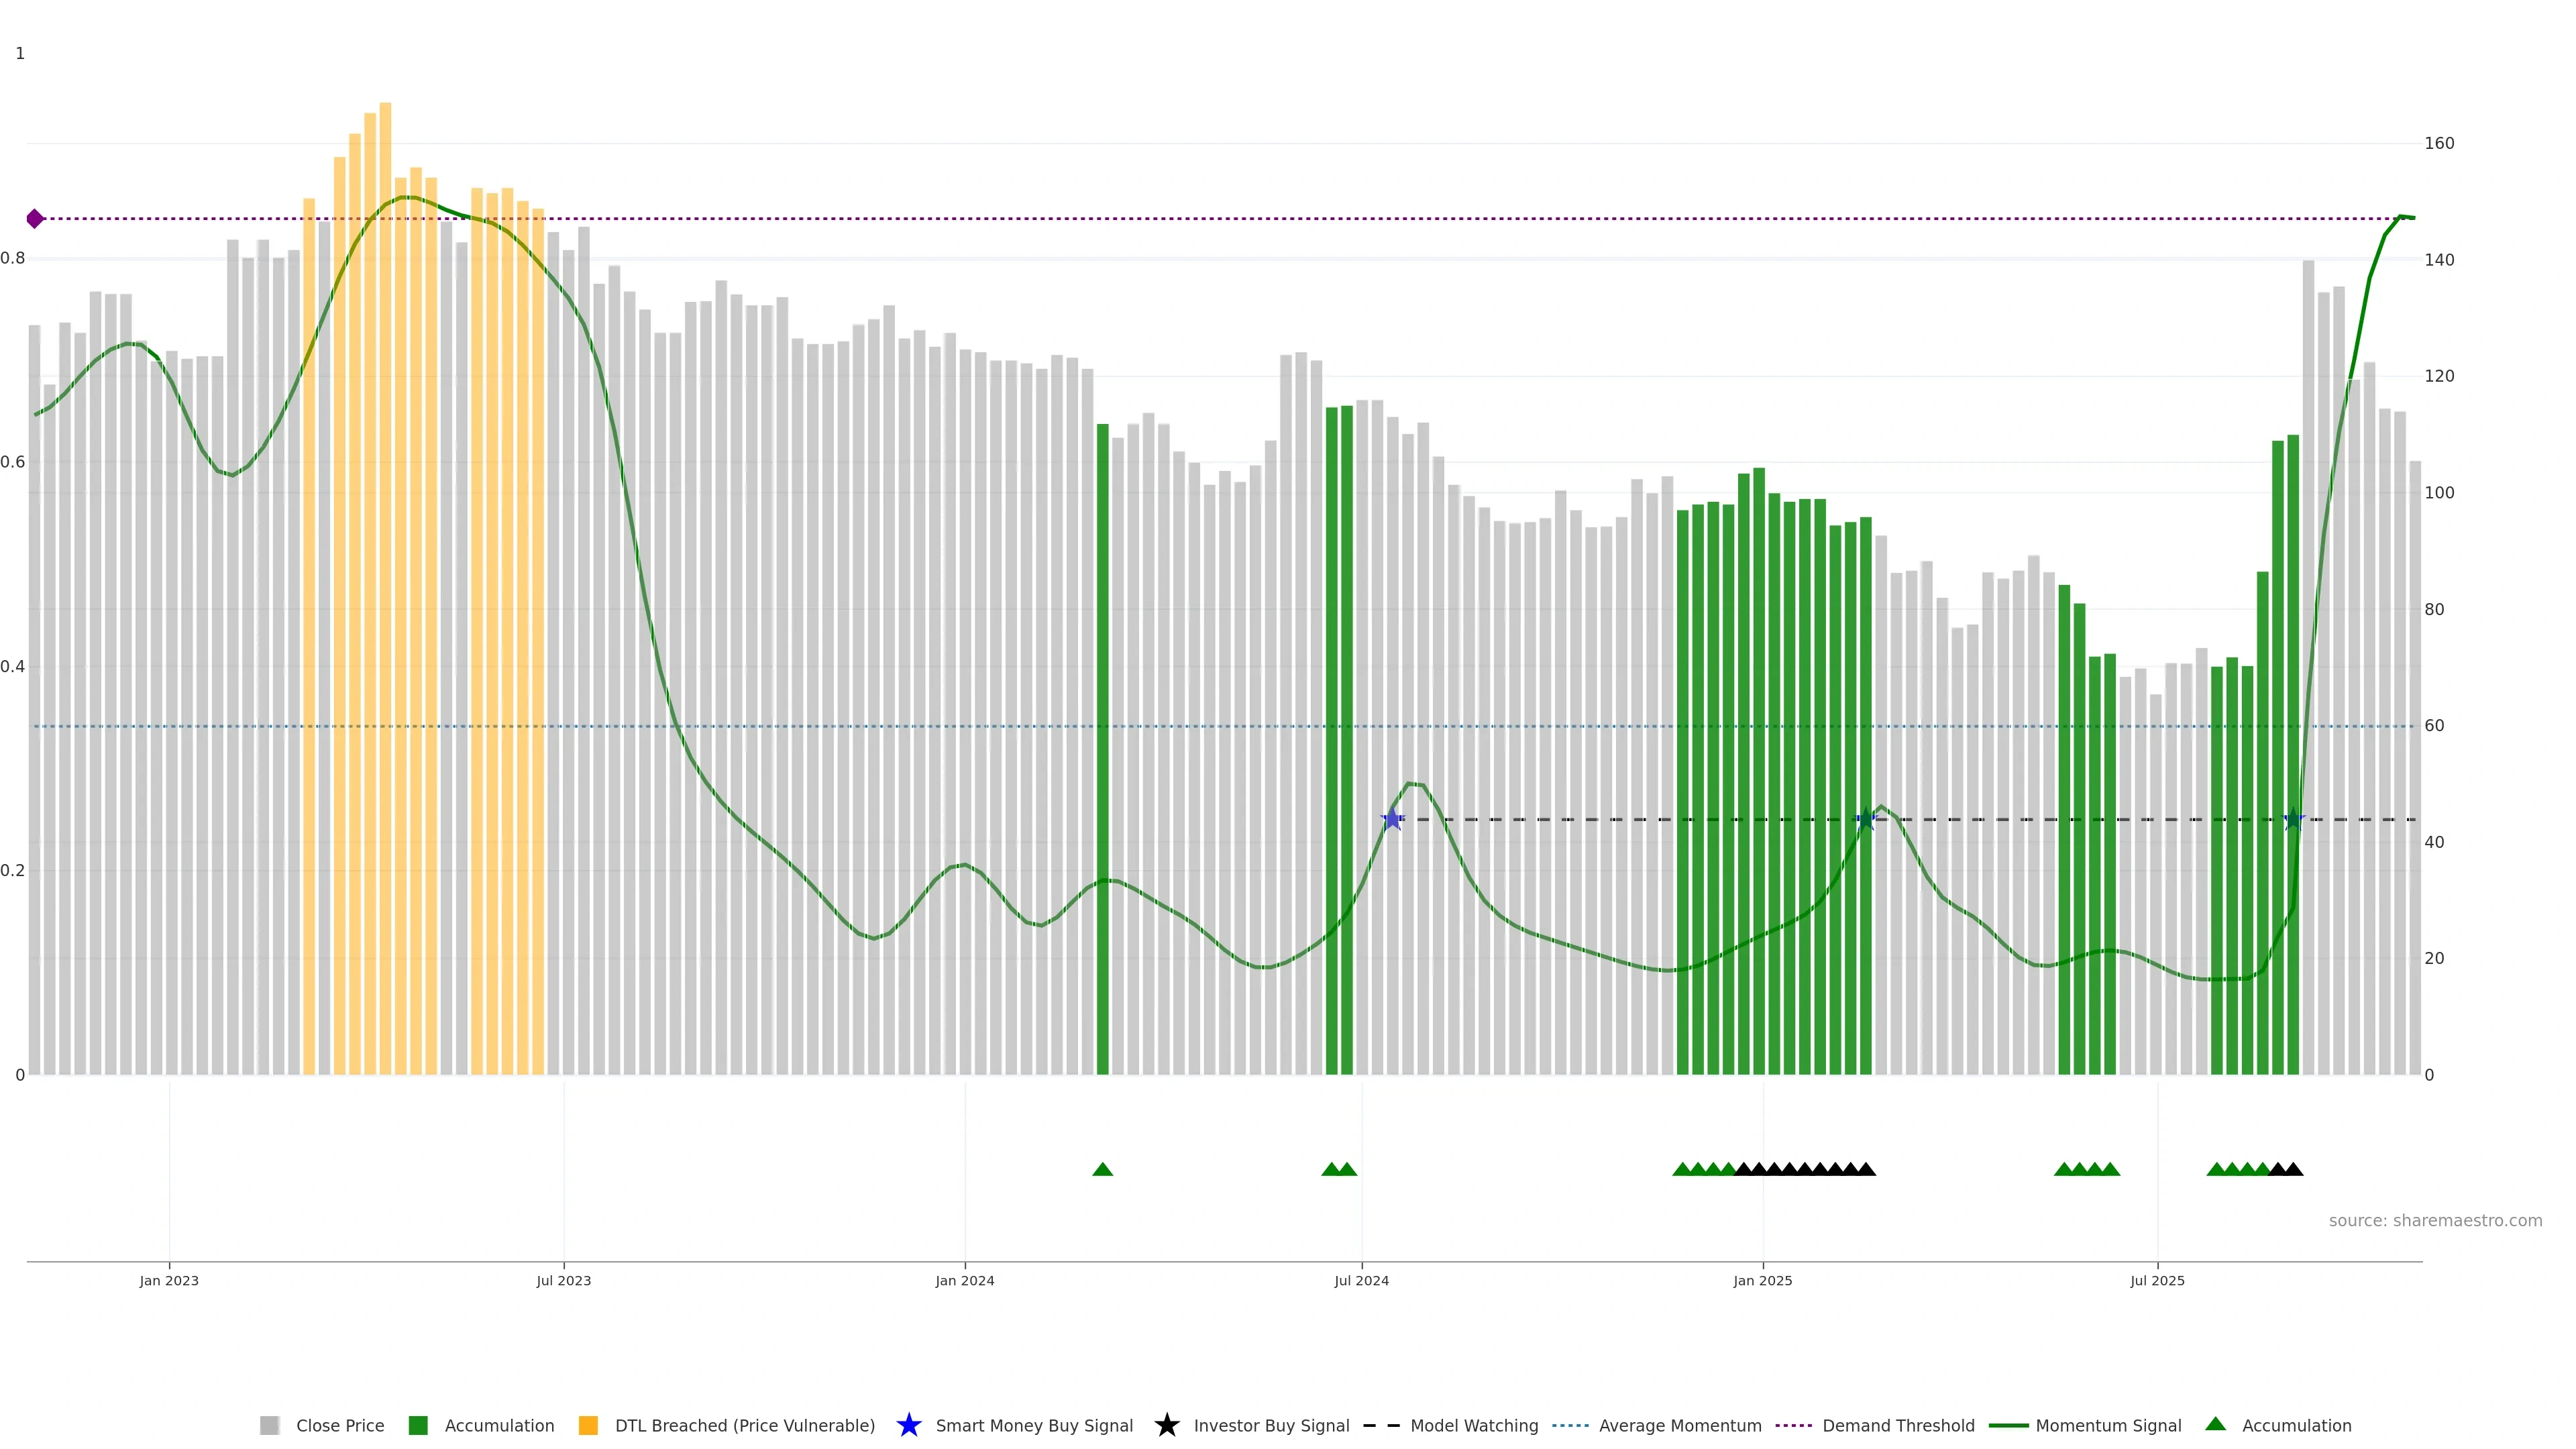Toggle the Model Watching dashed line legend
Viewport: 2576px width, 1449px height.
point(1473,1426)
